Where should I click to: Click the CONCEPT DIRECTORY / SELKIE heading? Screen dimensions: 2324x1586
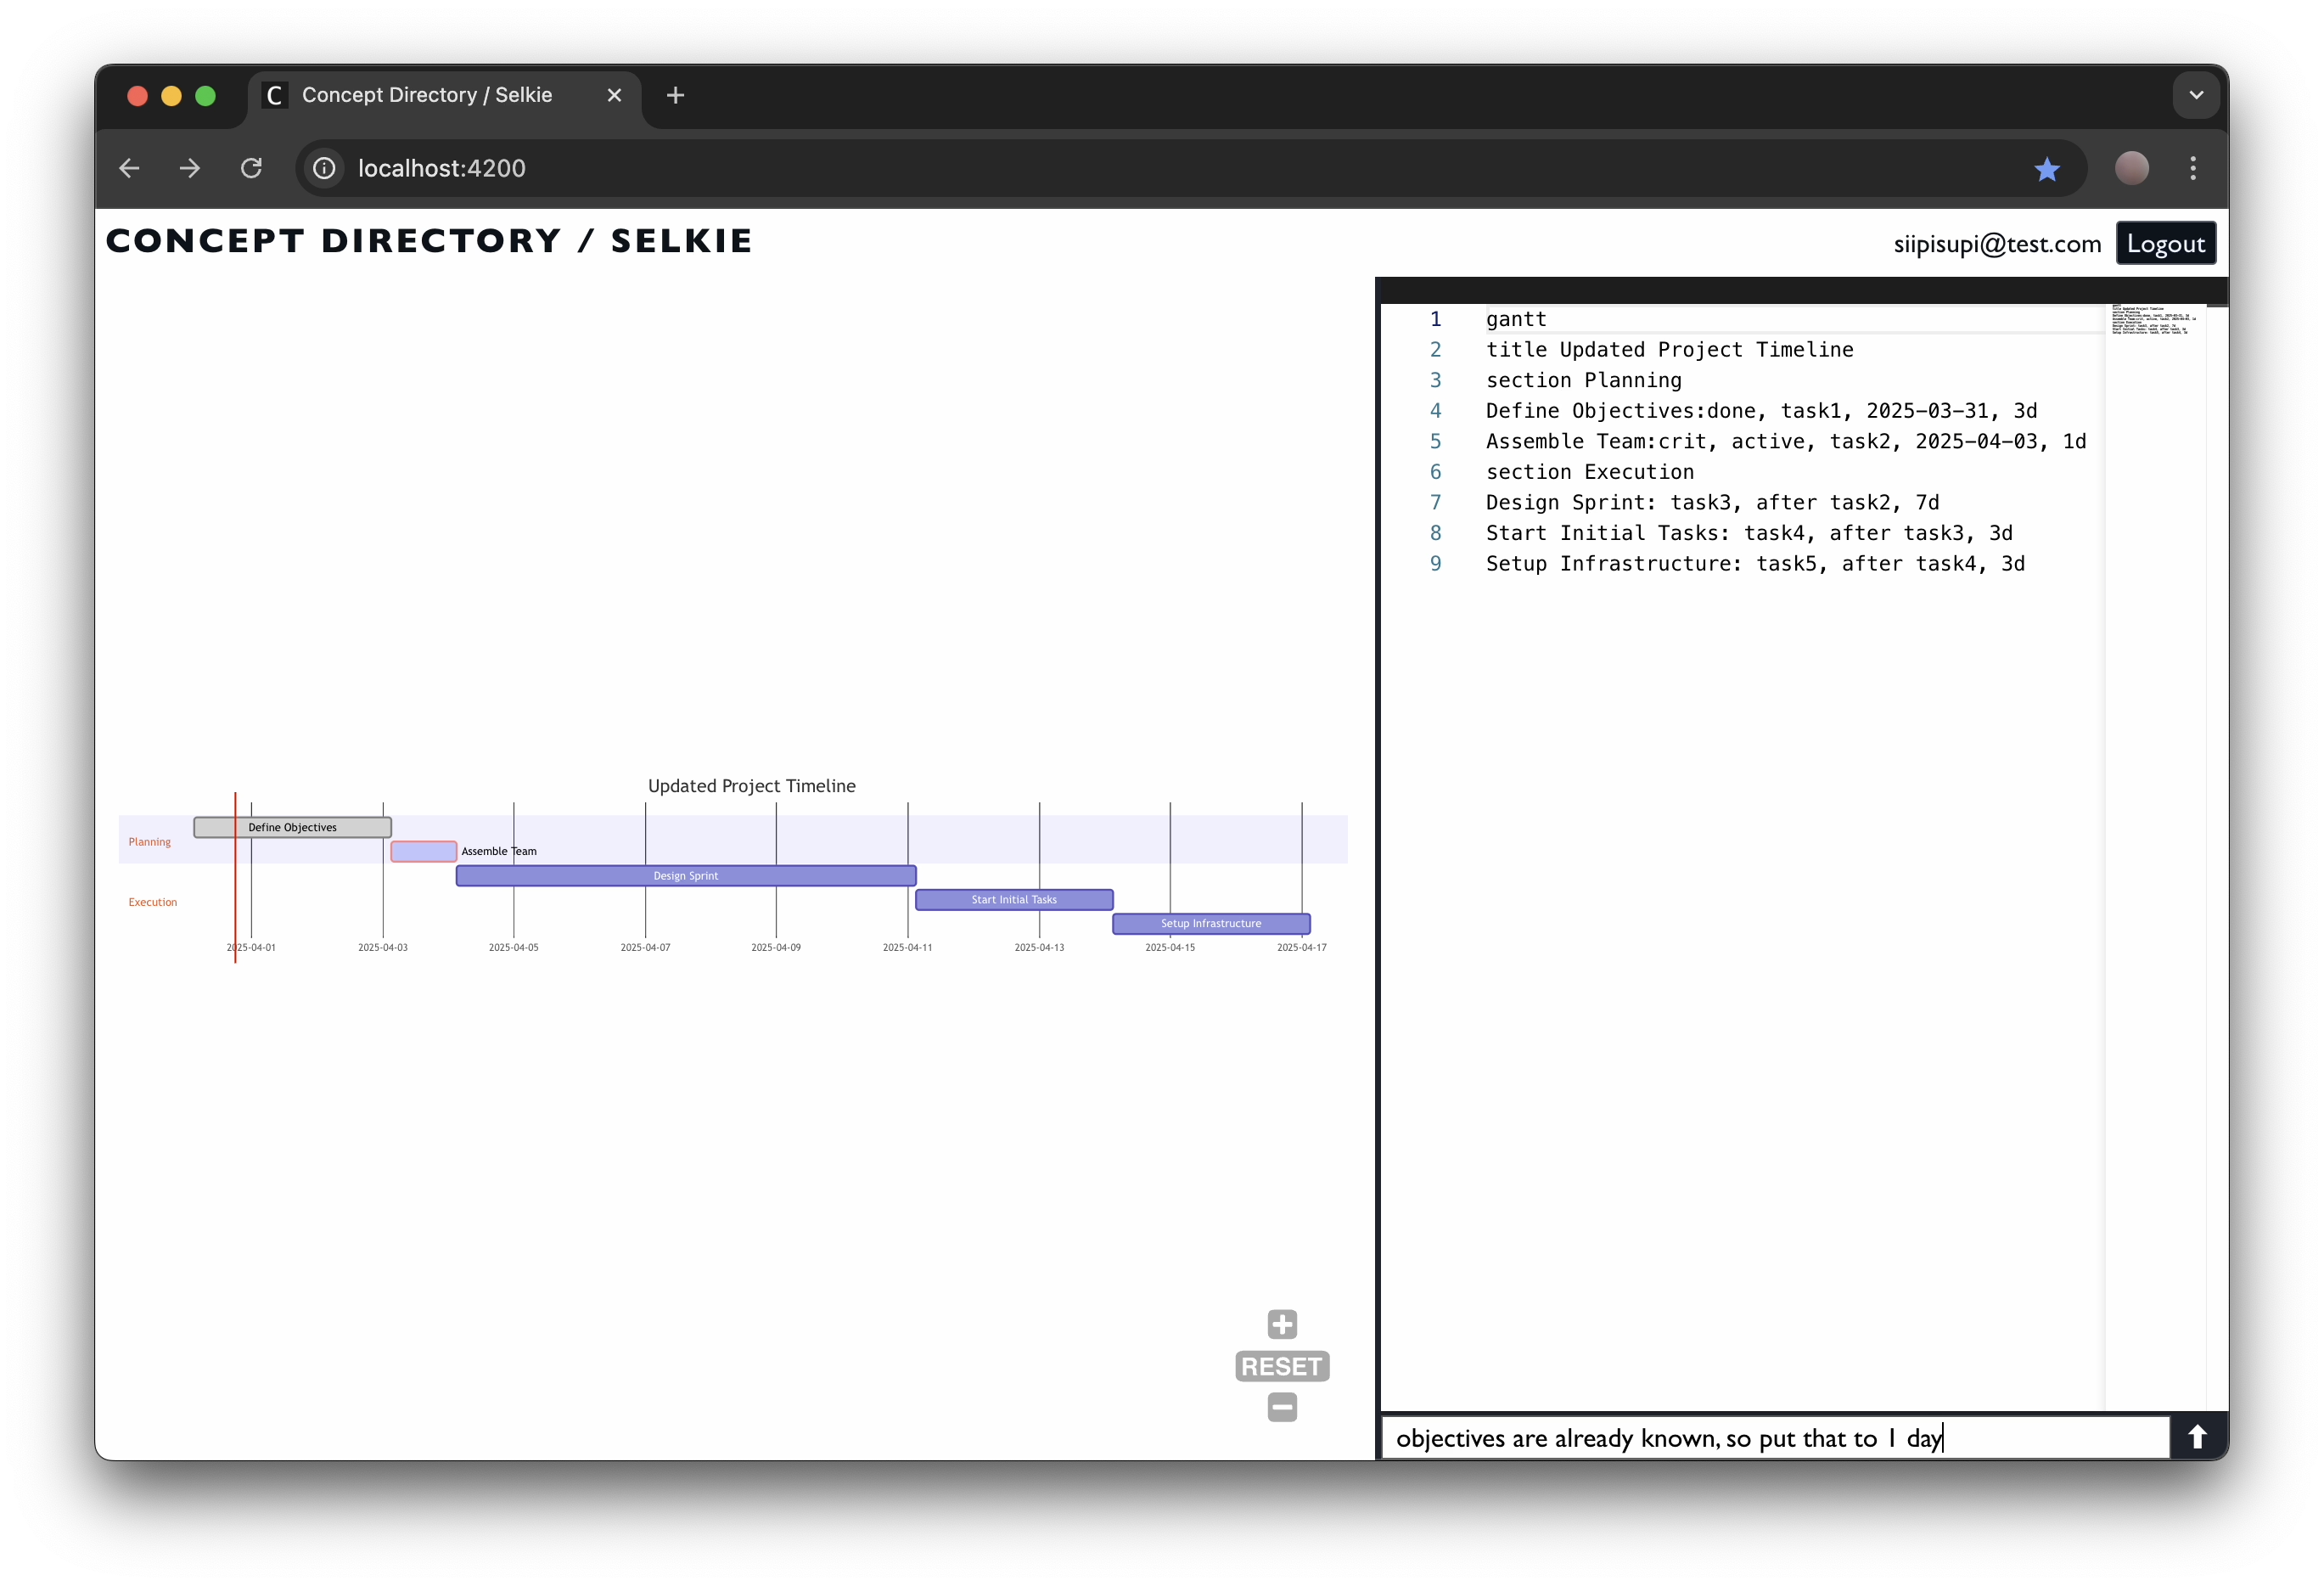(x=429, y=241)
